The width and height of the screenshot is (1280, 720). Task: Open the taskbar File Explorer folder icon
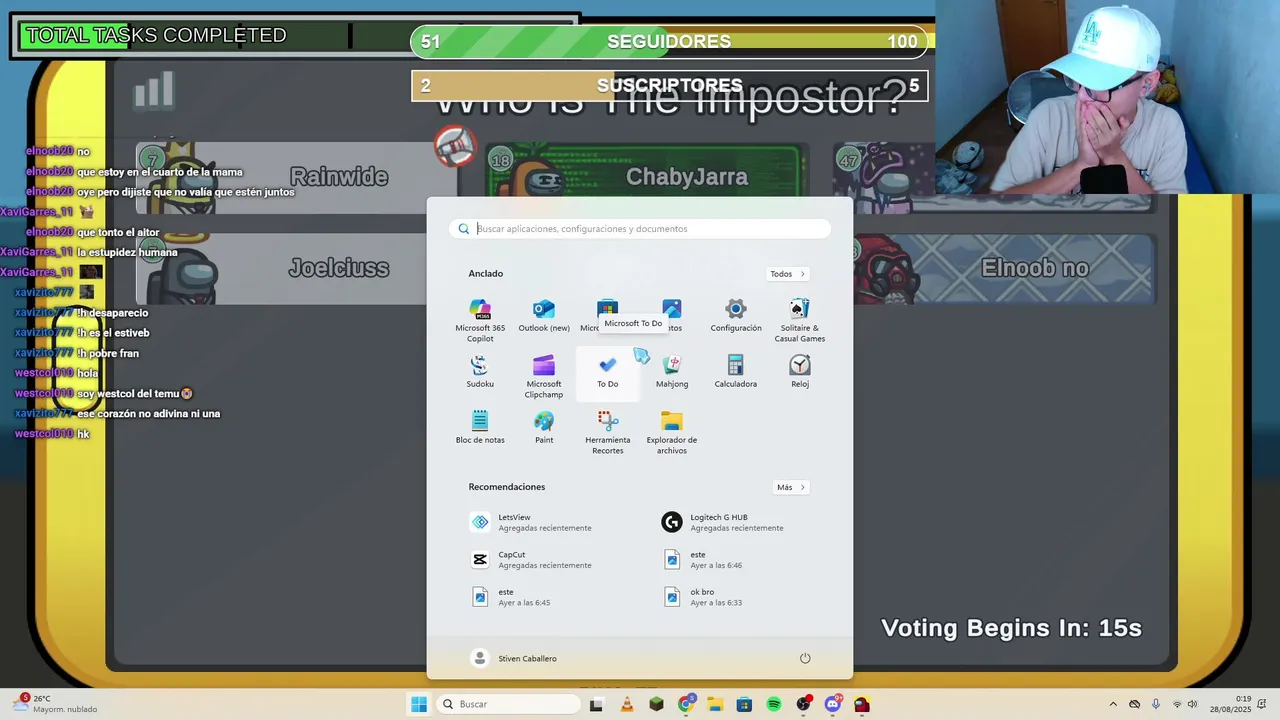pyautogui.click(x=715, y=704)
